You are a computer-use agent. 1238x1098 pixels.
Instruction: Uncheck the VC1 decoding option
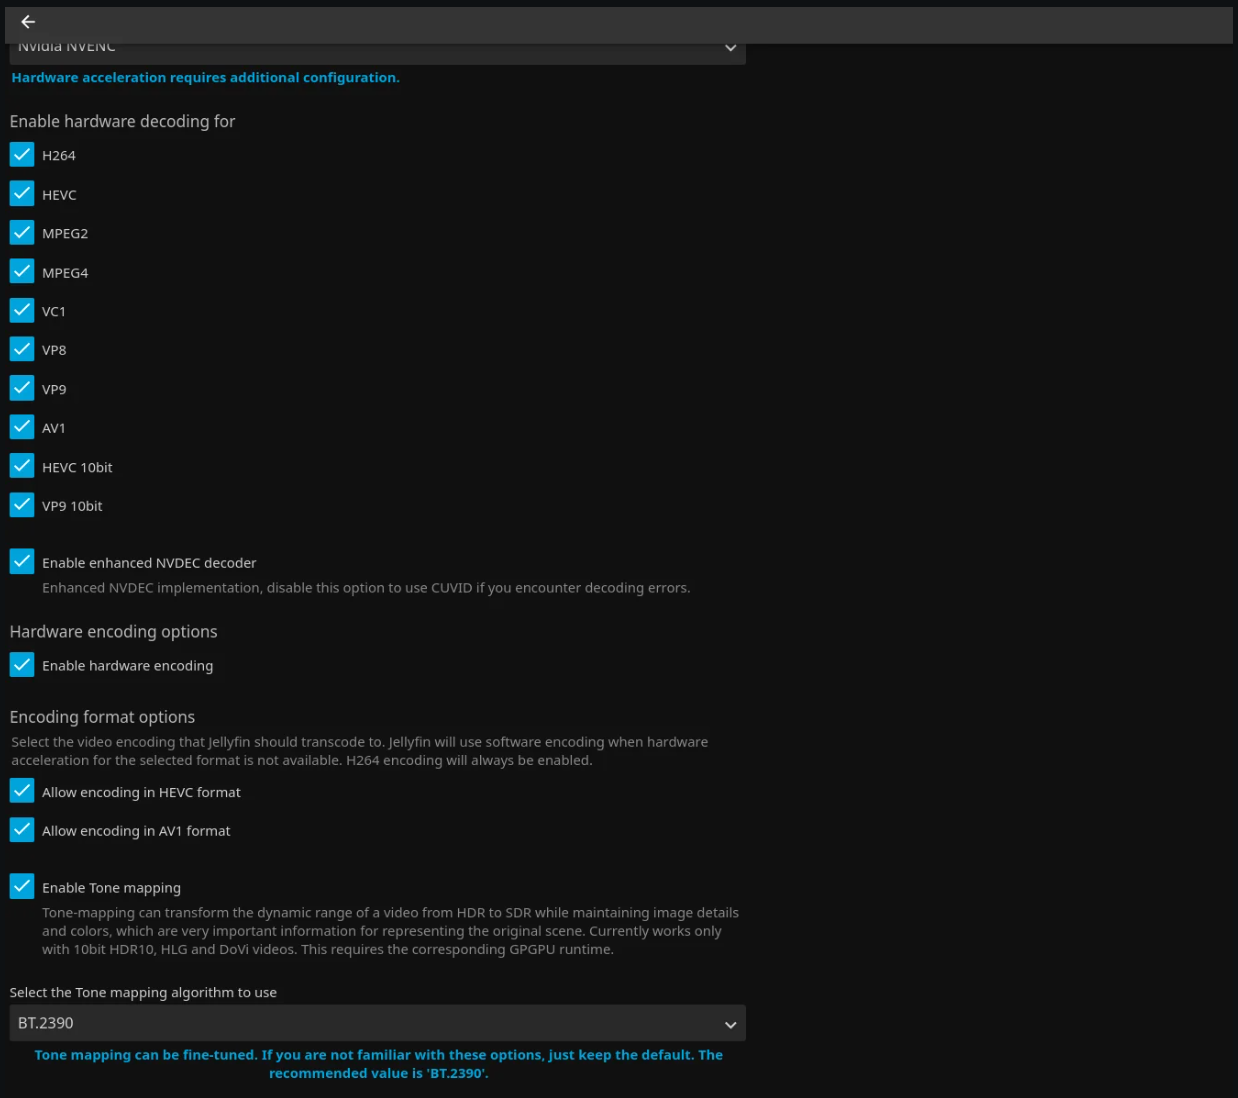pyautogui.click(x=22, y=311)
